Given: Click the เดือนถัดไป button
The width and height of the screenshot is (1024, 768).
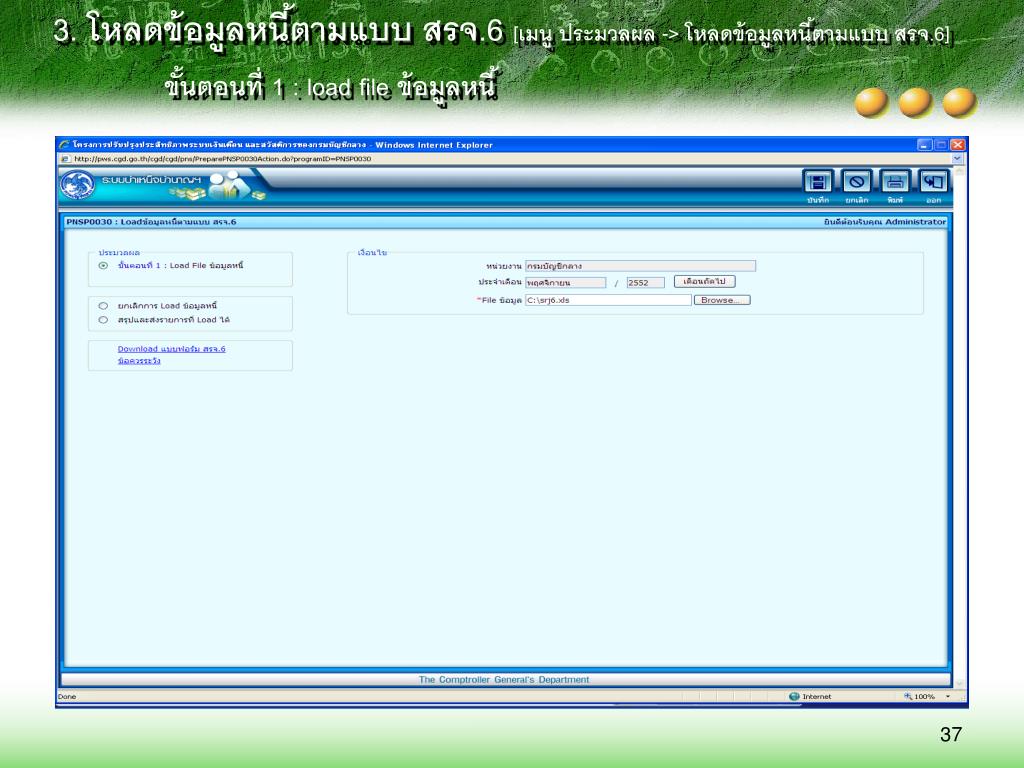Looking at the screenshot, I should [x=705, y=281].
